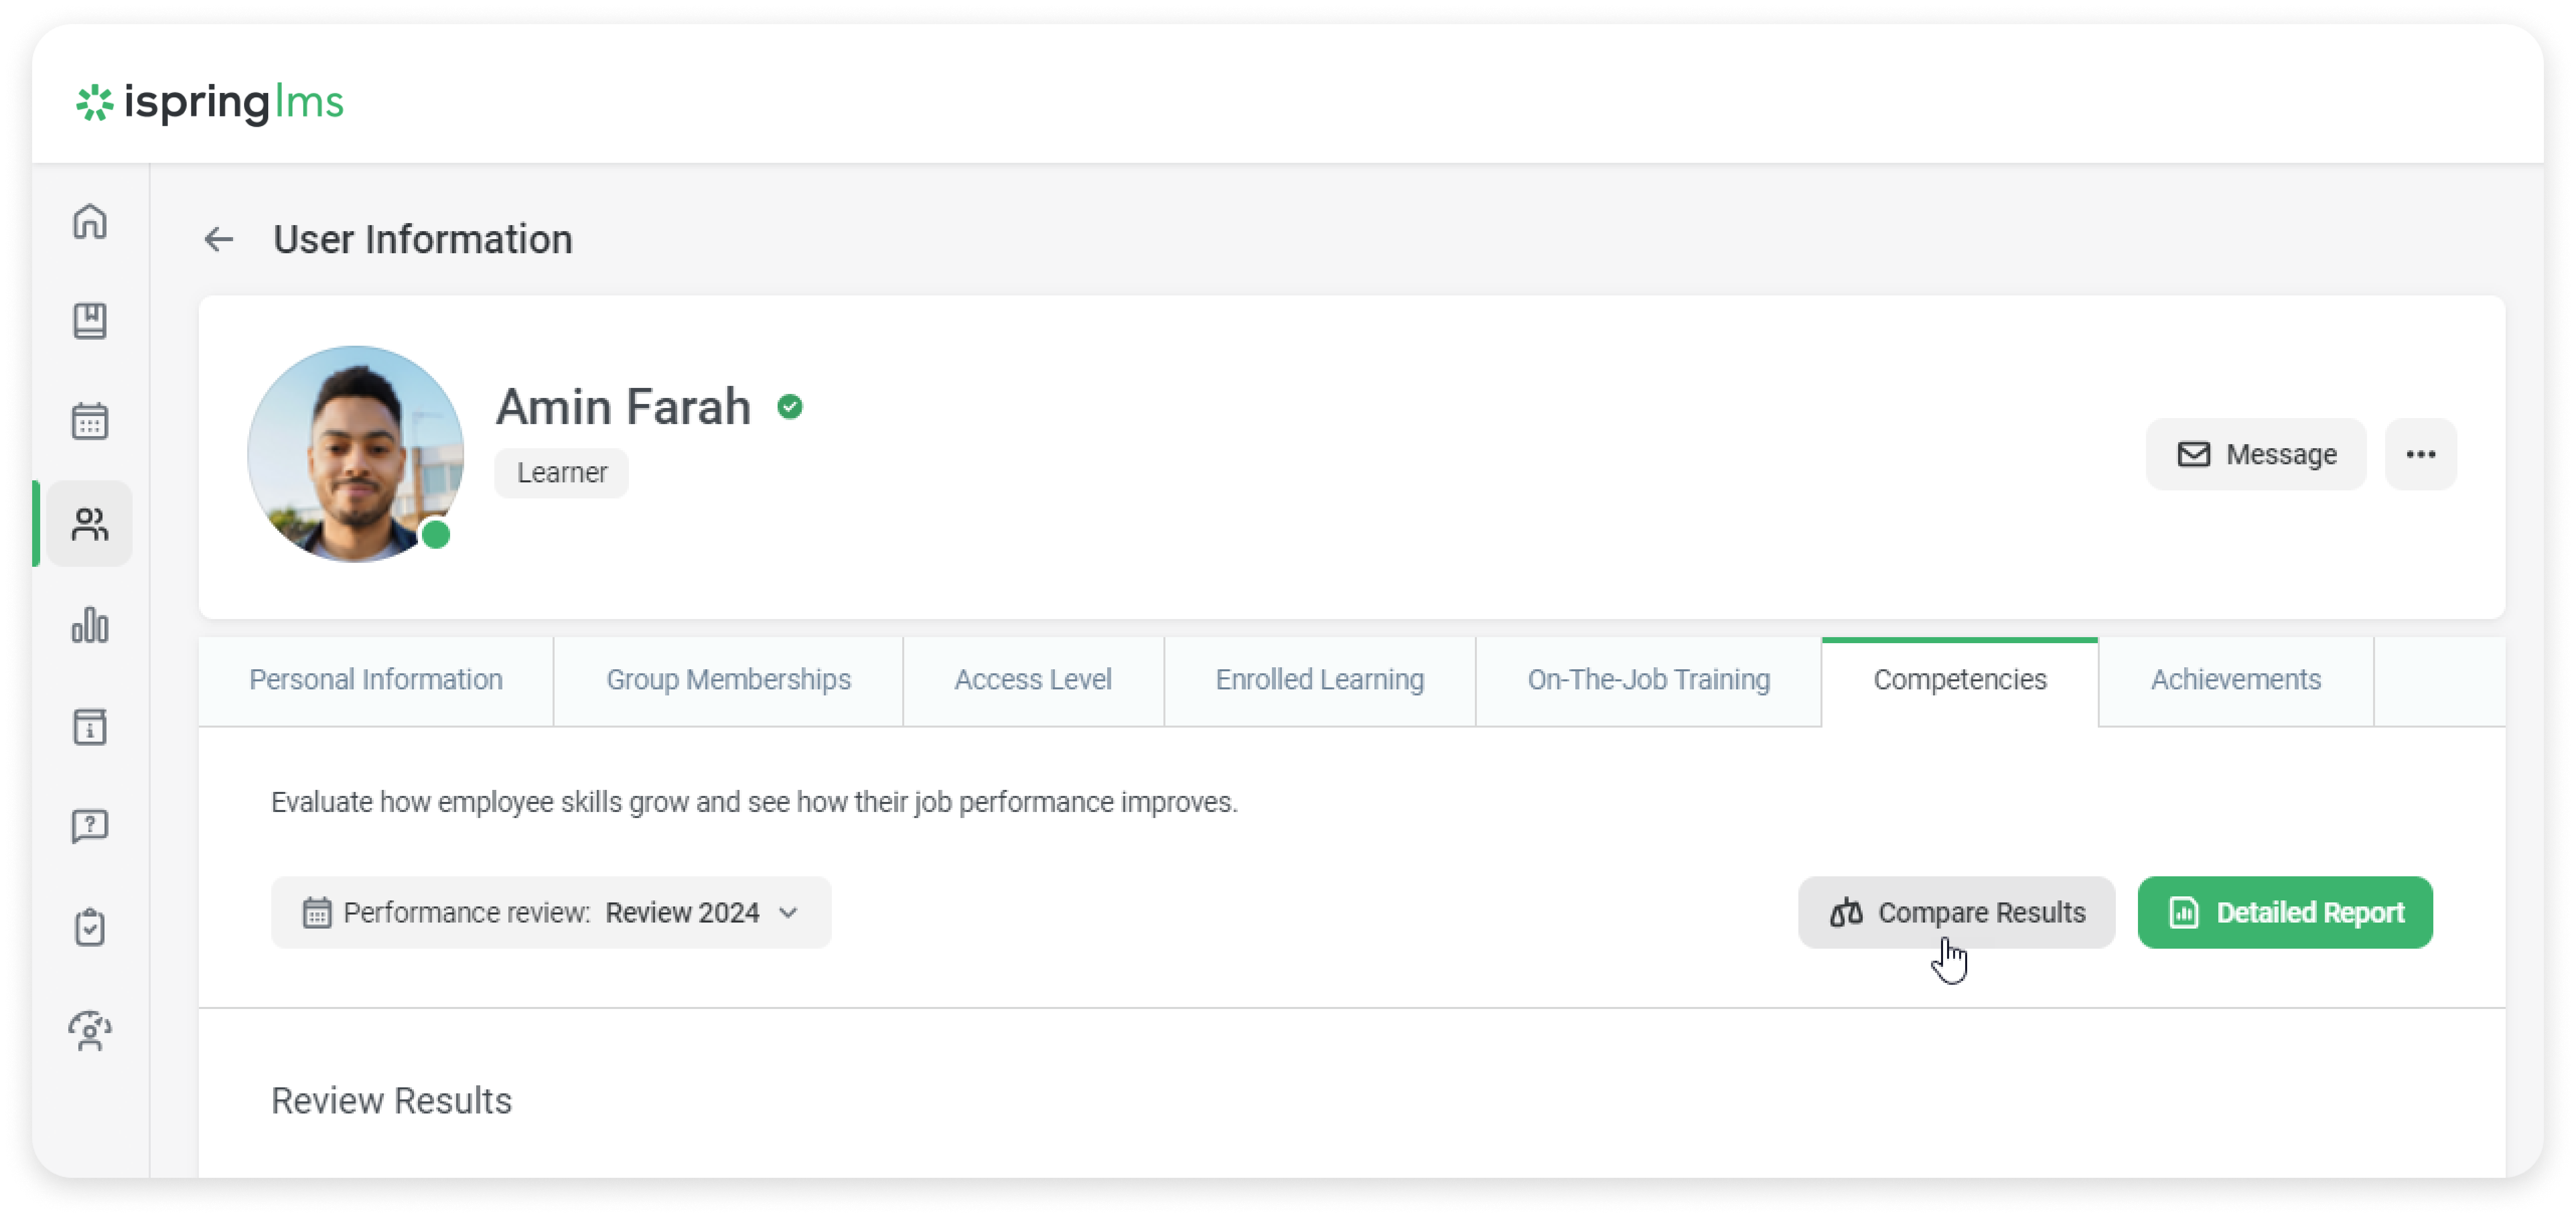Open the three-dot more options menu
2576x1218 pixels.
[2420, 455]
